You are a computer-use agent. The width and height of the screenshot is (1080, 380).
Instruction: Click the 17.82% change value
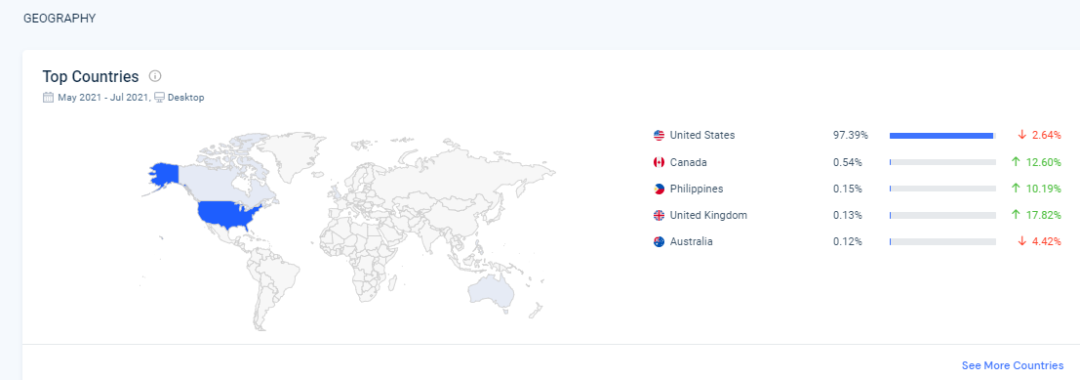pyautogui.click(x=1043, y=215)
